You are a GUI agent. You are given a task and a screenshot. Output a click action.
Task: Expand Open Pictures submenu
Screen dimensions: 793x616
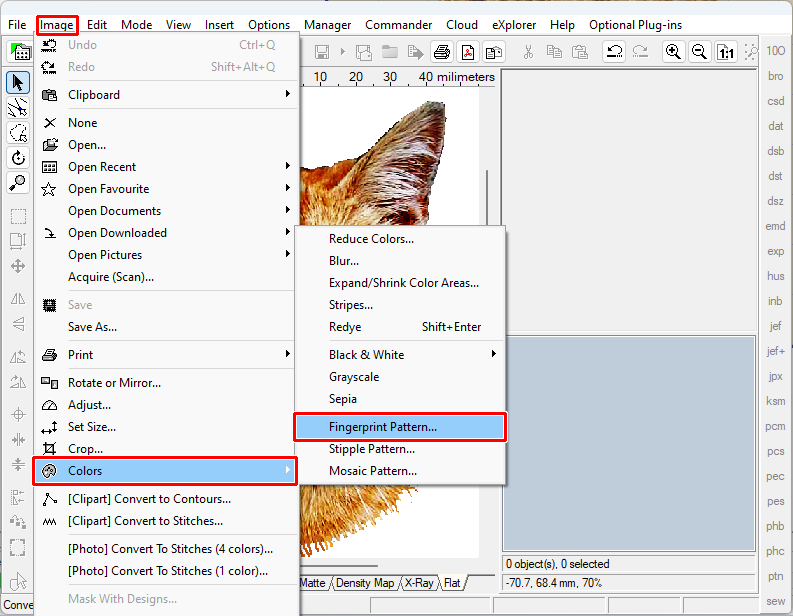tap(166, 255)
